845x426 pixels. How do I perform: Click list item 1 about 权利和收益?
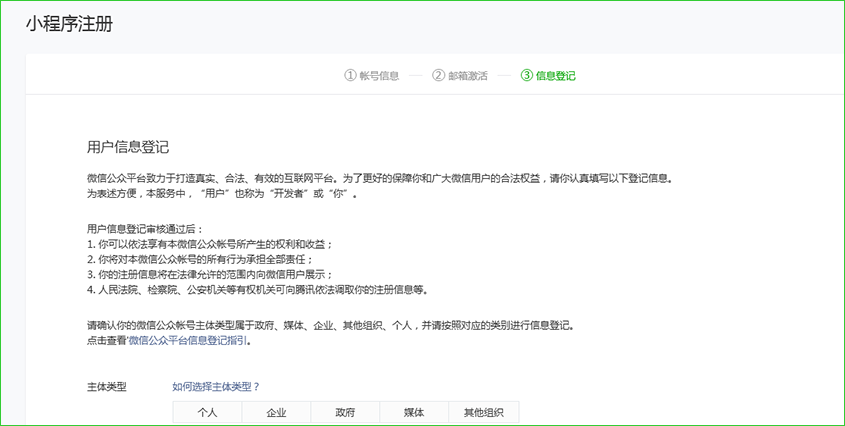point(210,245)
